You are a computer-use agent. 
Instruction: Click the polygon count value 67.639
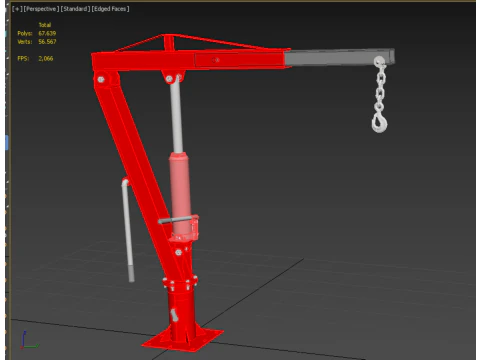coord(47,33)
